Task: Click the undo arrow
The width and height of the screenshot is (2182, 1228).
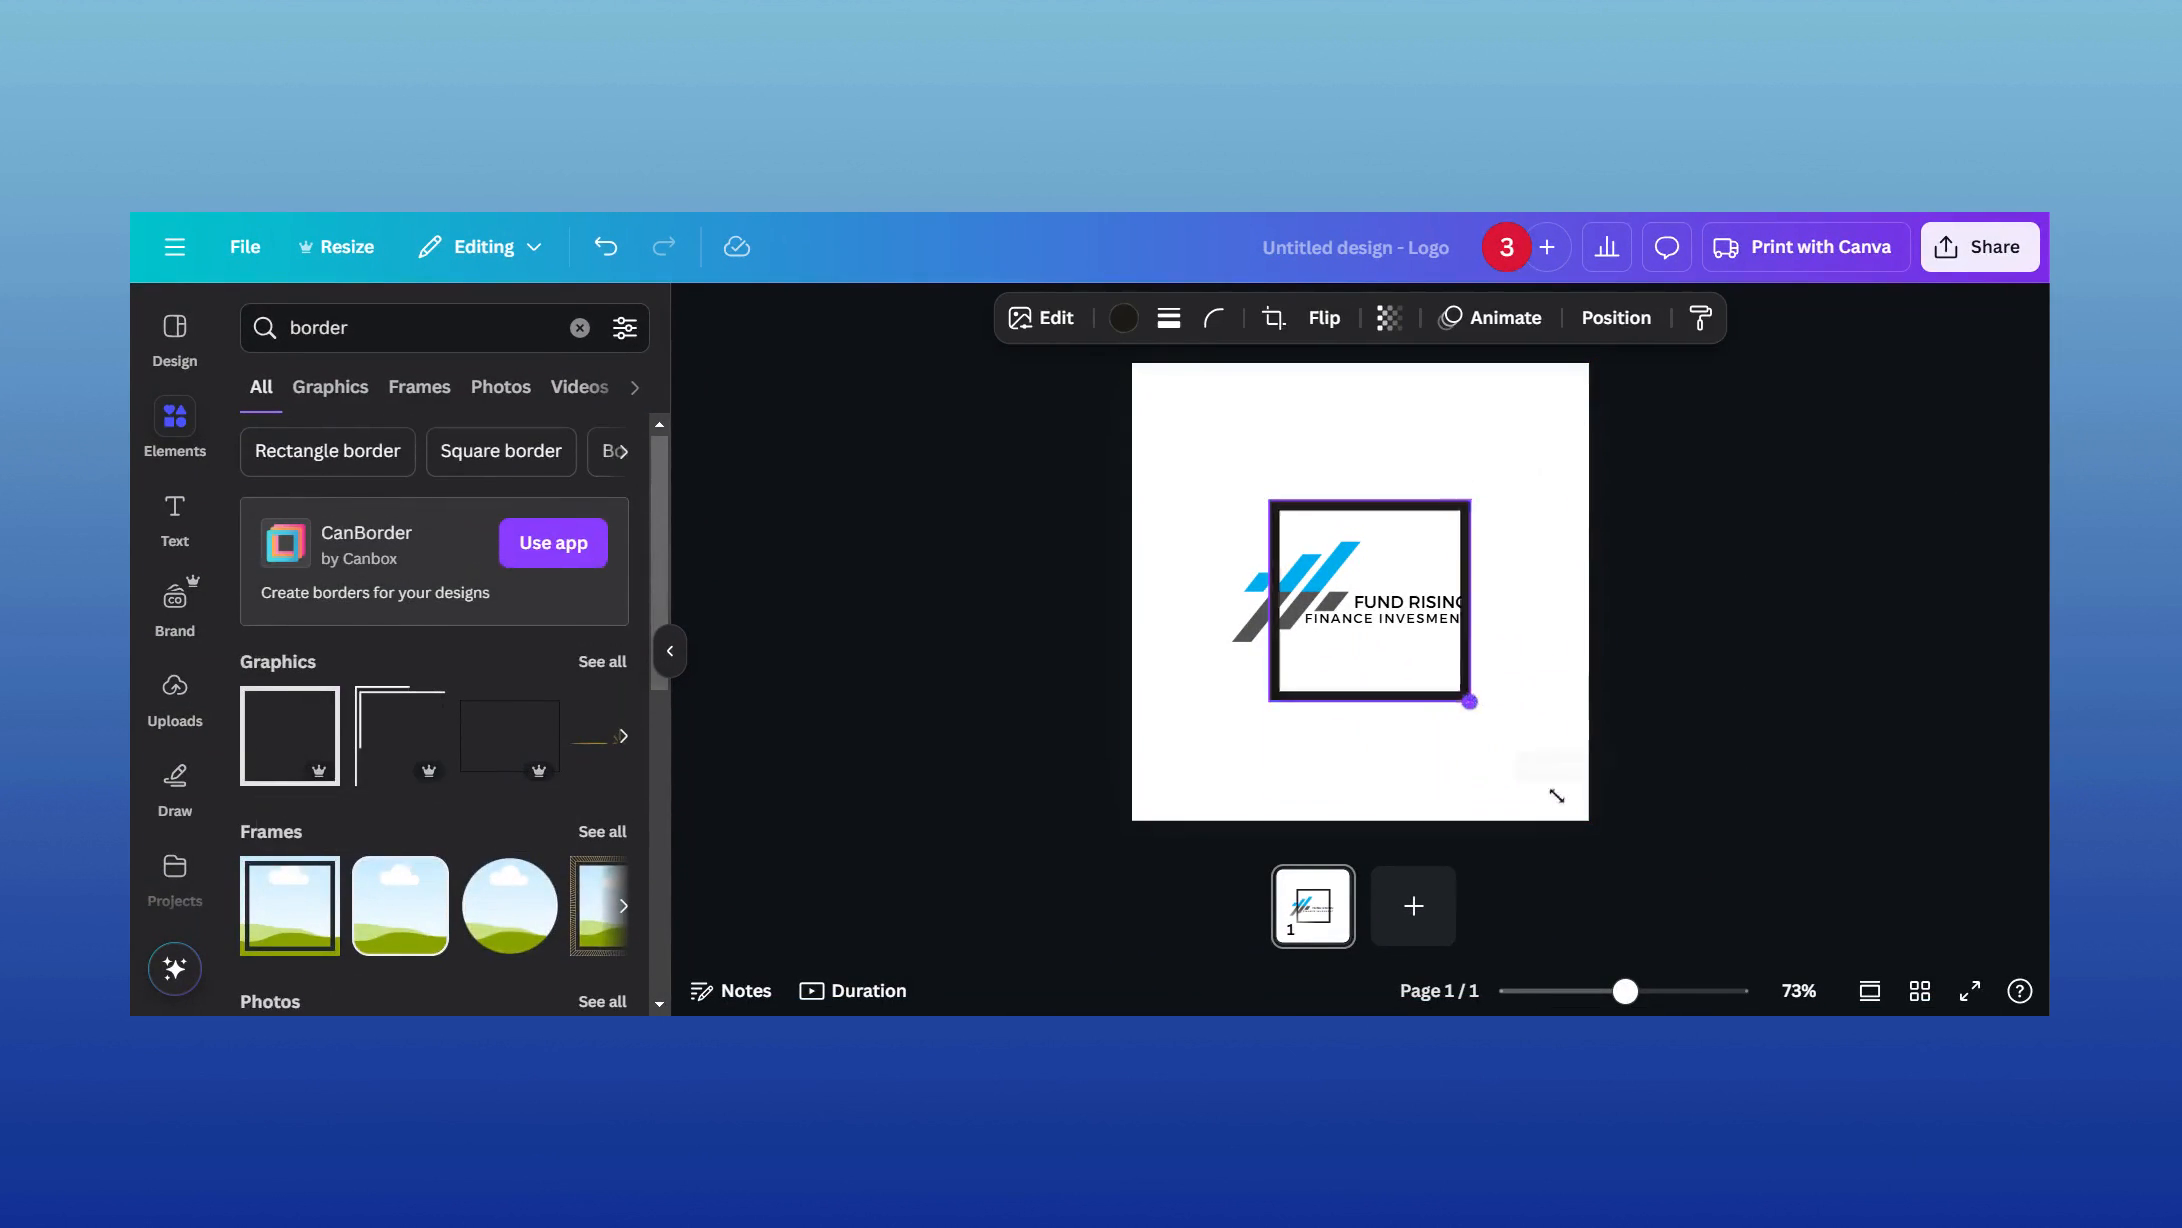Action: click(x=605, y=247)
